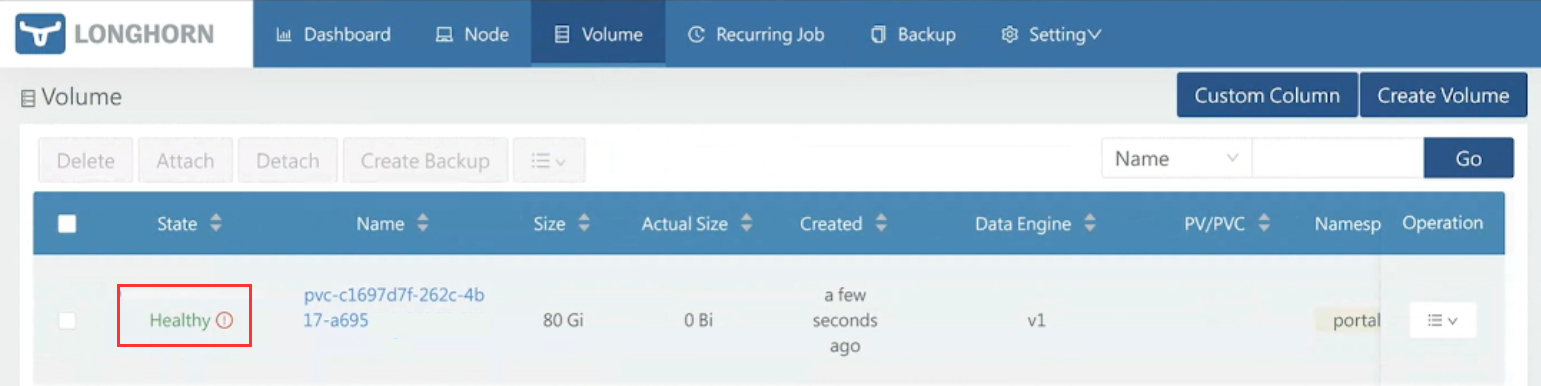Screen dimensions: 1541x386
Task: Open the Recurring Job tab
Action: [756, 34]
